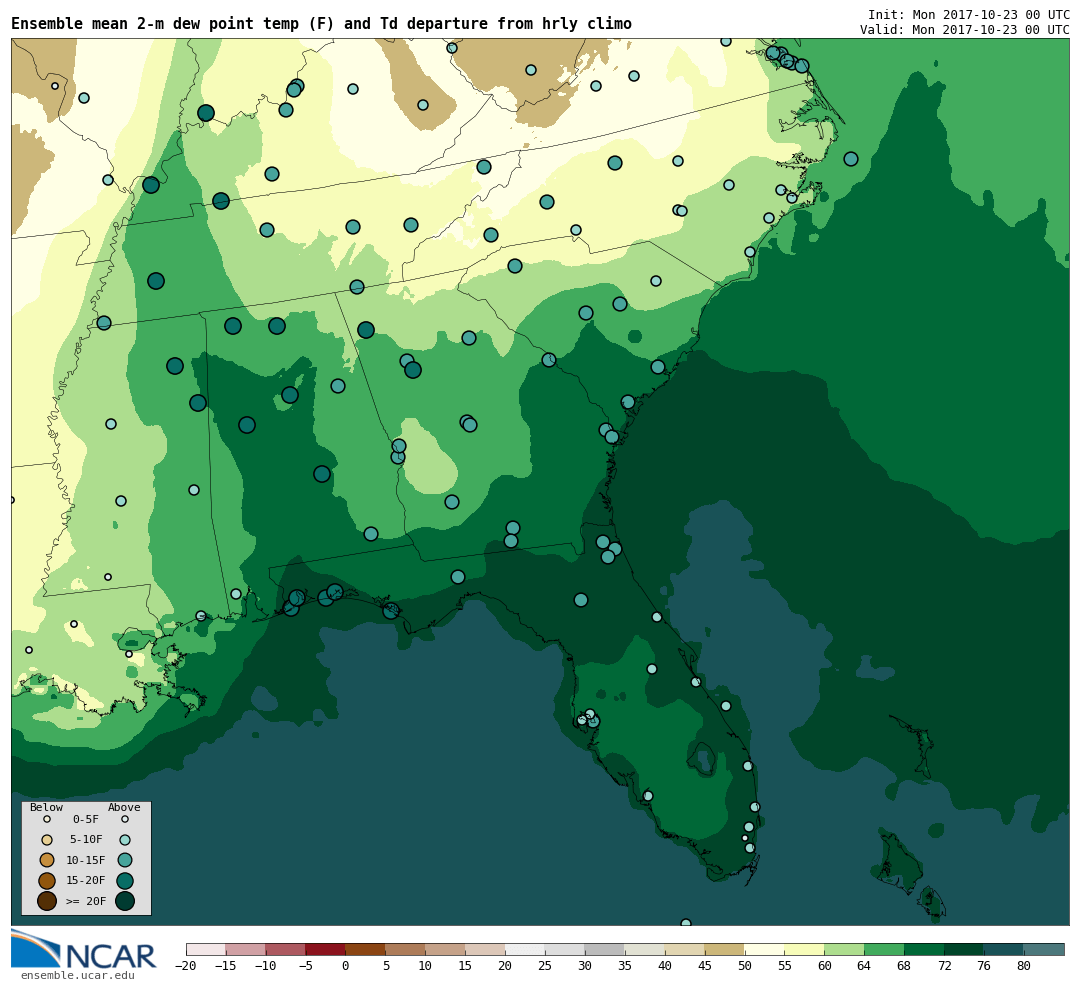
Task: Pick the dark red swatch between -5 and 0
Action: tap(326, 949)
